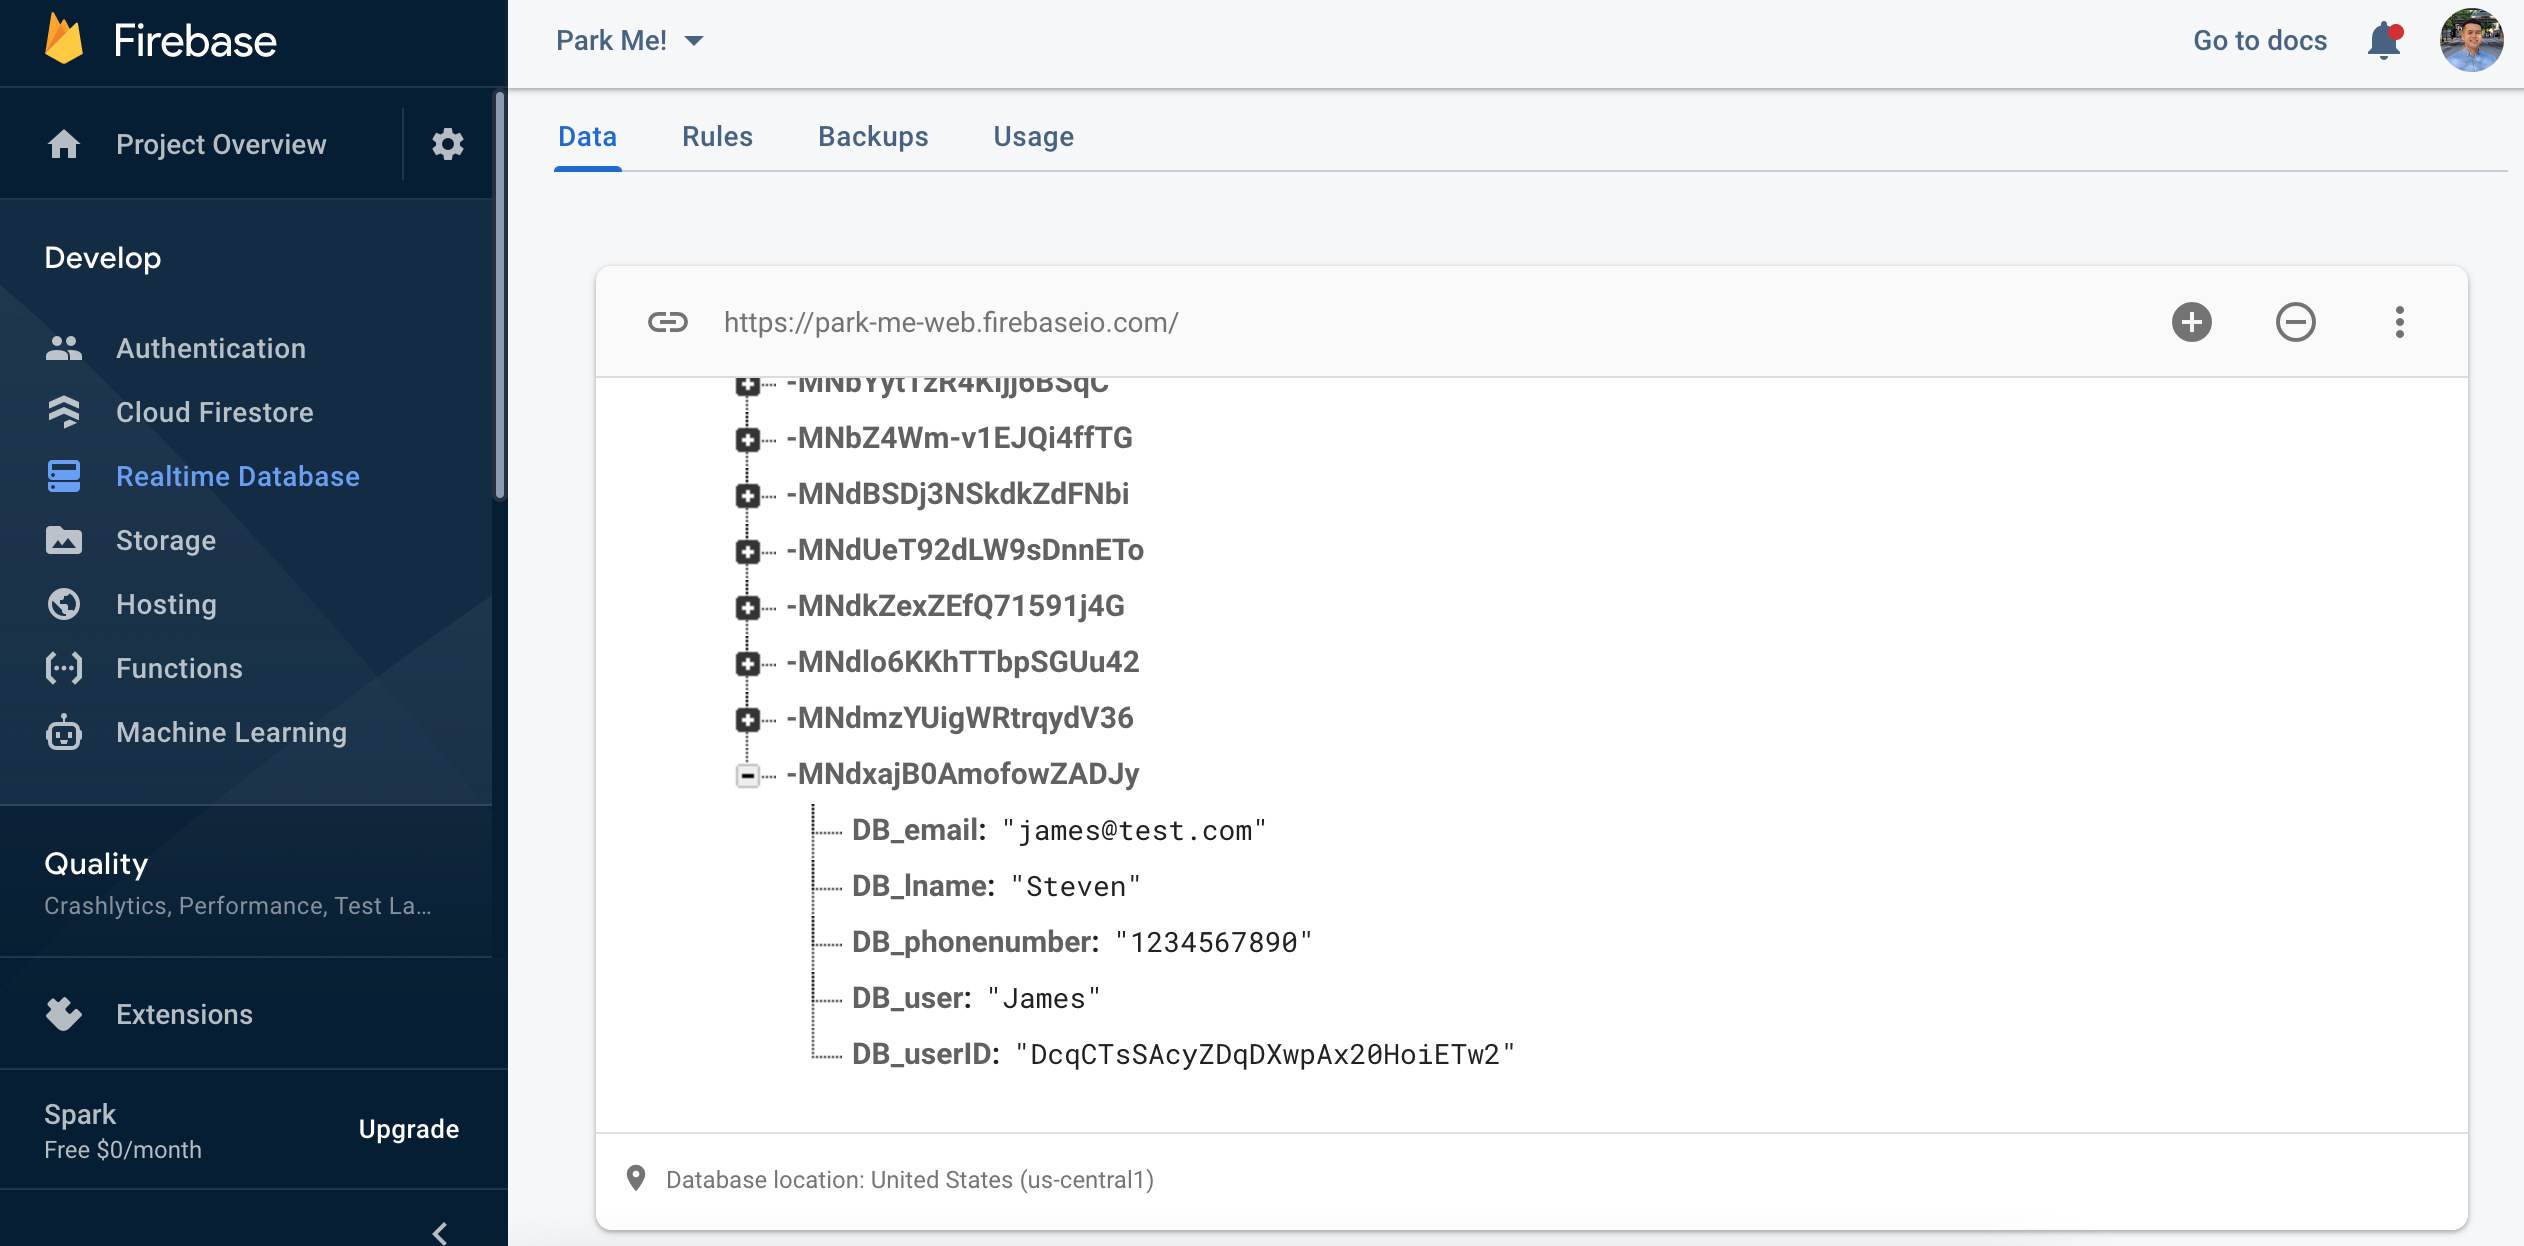Open Hosting in sidebar

point(166,604)
